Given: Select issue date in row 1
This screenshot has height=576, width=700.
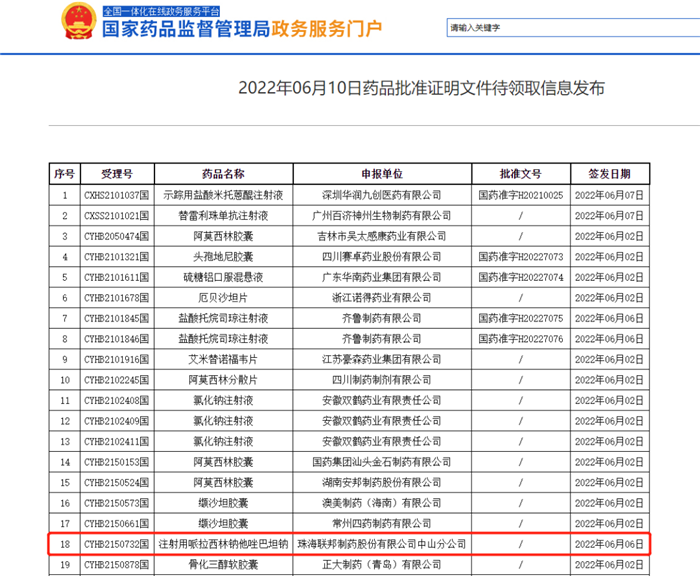Looking at the screenshot, I should (x=609, y=195).
